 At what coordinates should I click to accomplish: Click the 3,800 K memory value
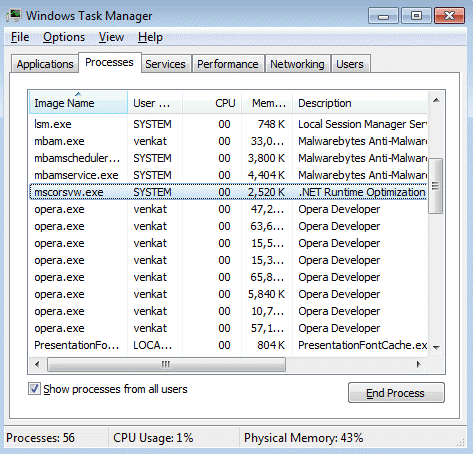[x=266, y=158]
